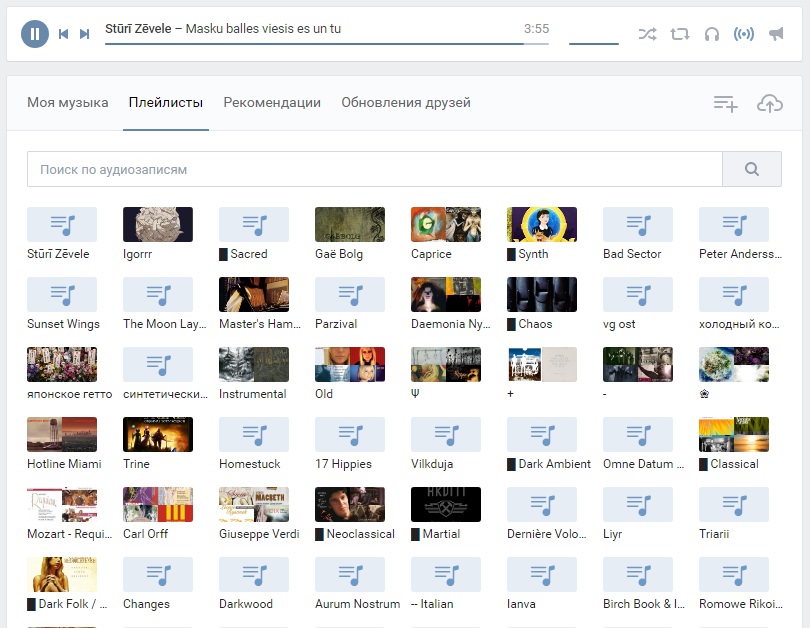Screen dimensions: 810x628
Task: Skip to the next track
Action: (84, 34)
